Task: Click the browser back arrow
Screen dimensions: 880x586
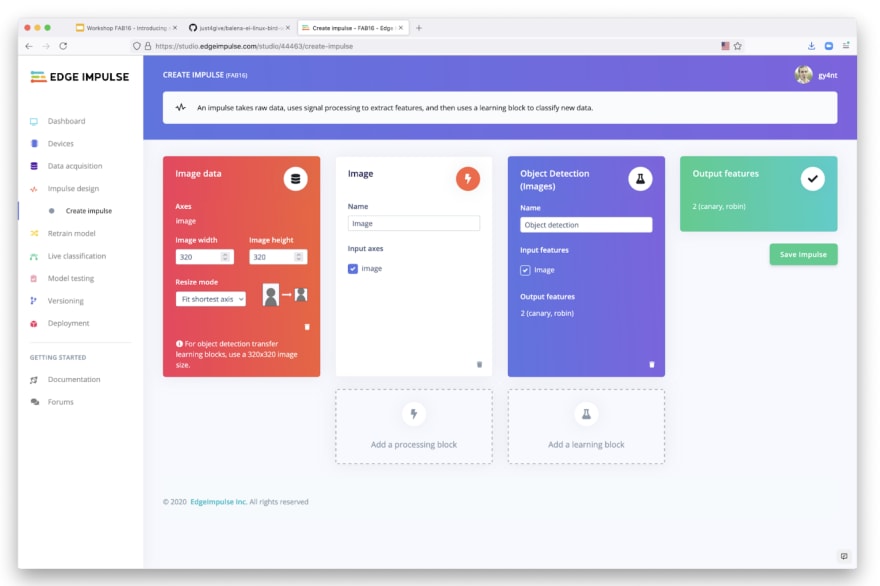Action: 29,46
